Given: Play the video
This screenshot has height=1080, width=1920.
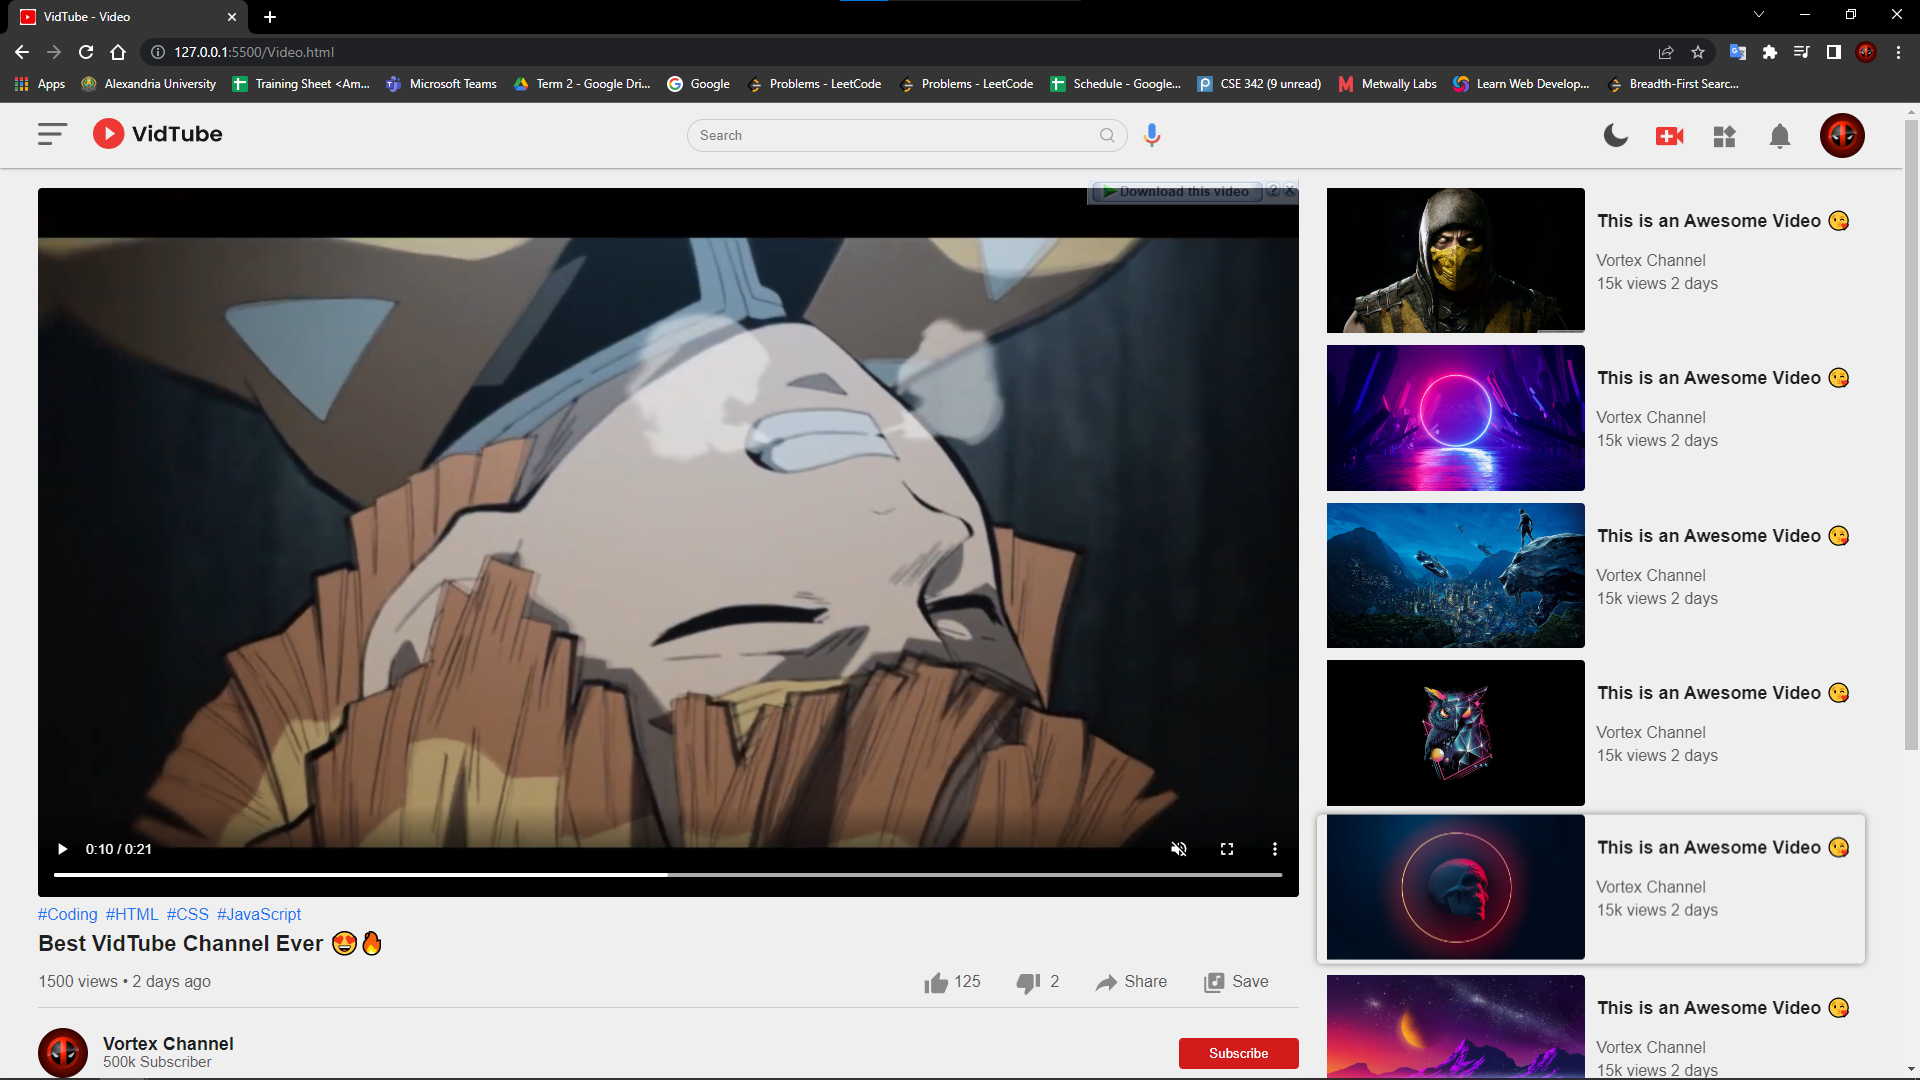Looking at the screenshot, I should click(62, 849).
